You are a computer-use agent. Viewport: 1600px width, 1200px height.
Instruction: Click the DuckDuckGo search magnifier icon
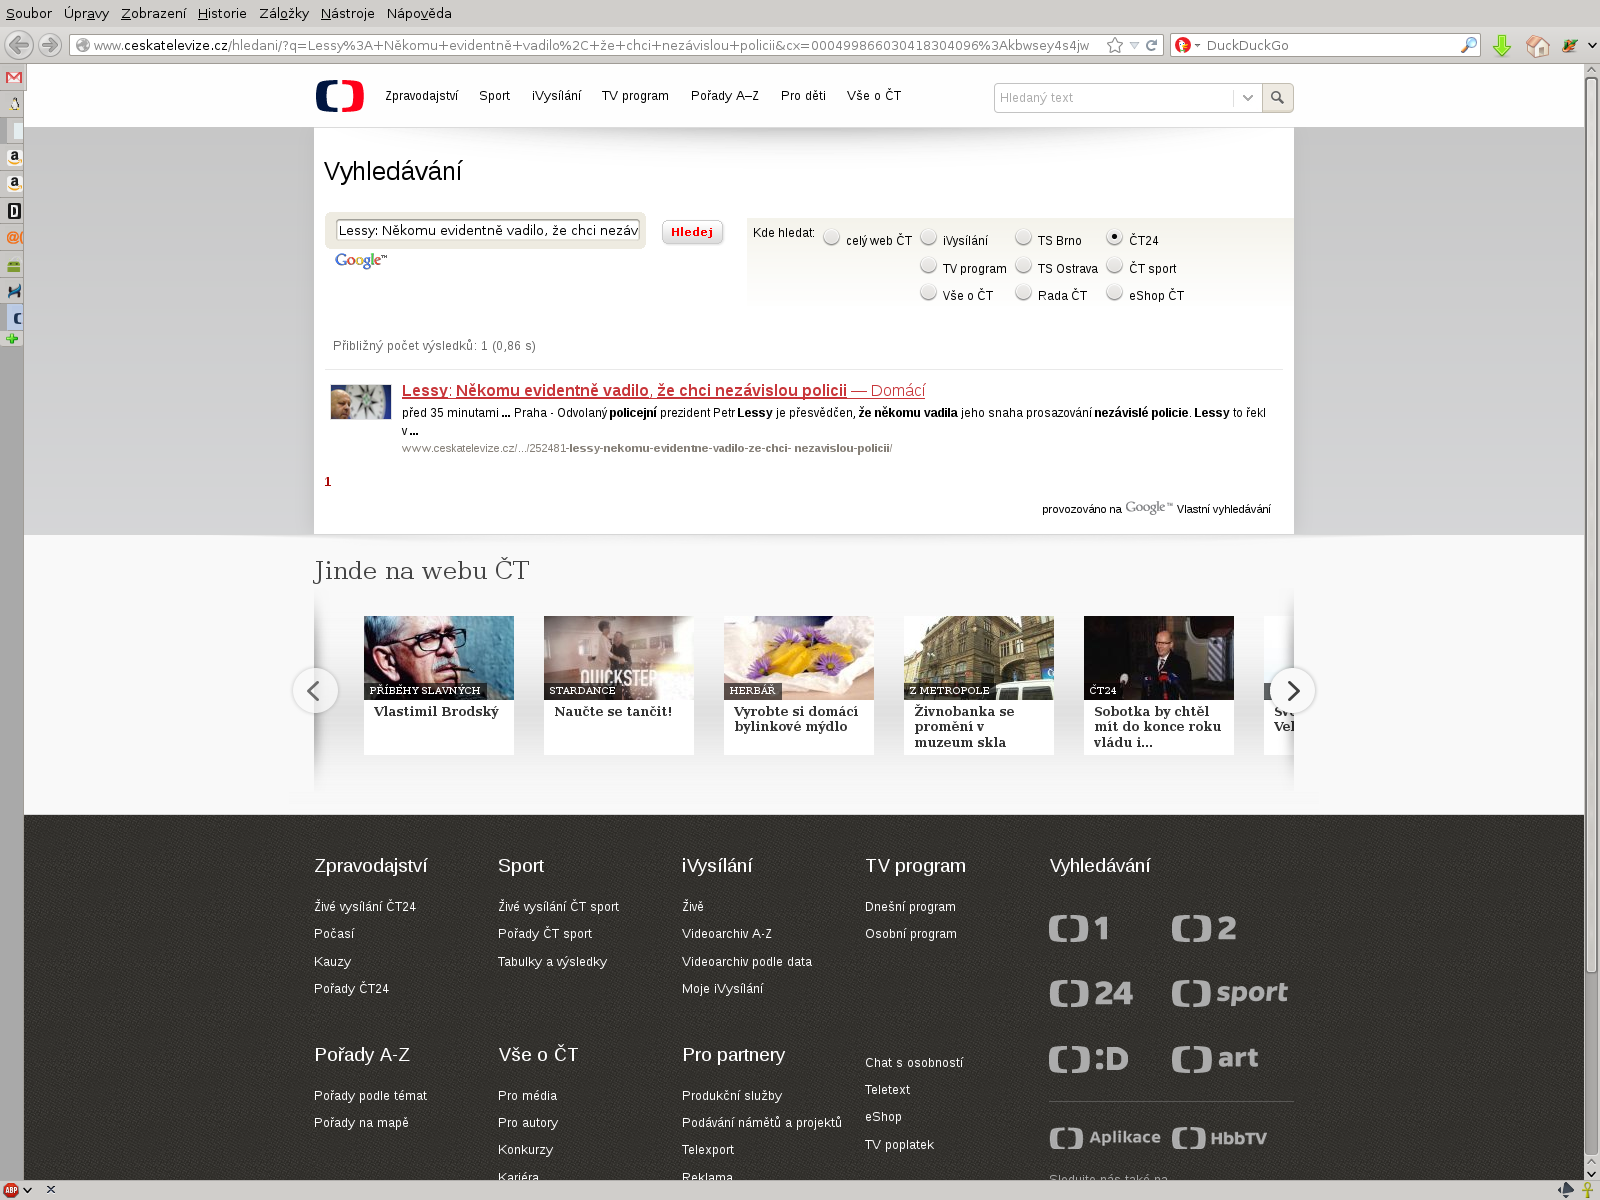point(1468,45)
